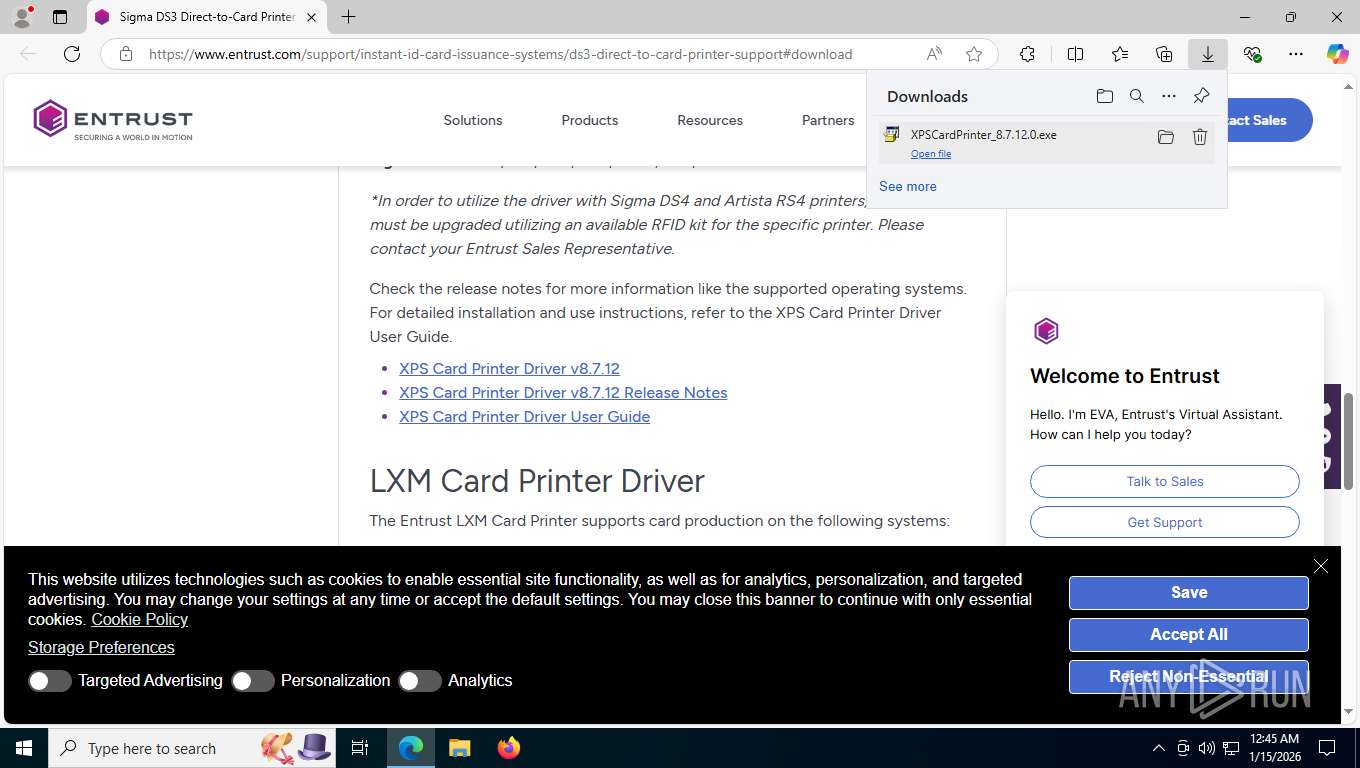Open notification center icon
Viewport: 1360px width, 768px height.
pos(1327,748)
